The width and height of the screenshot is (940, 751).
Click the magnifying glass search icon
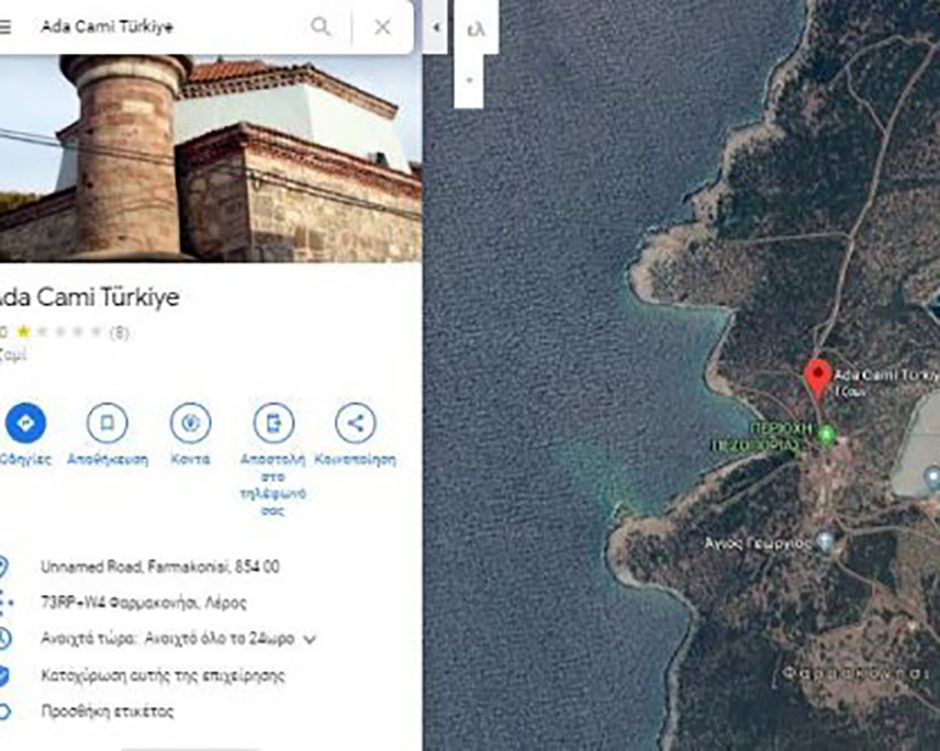click(320, 27)
